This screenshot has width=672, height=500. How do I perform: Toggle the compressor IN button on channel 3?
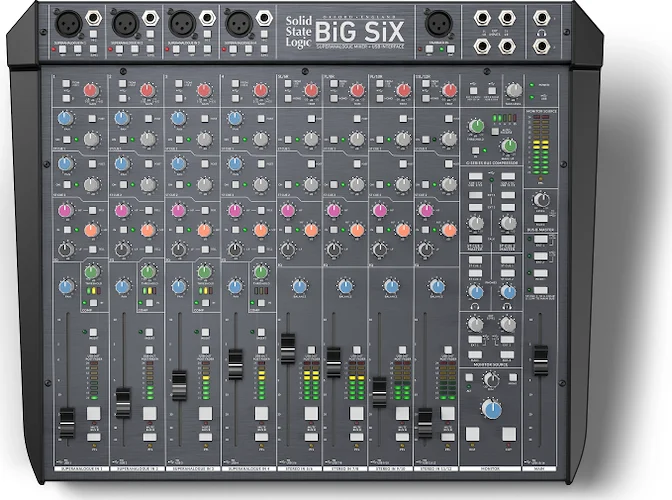click(x=205, y=303)
